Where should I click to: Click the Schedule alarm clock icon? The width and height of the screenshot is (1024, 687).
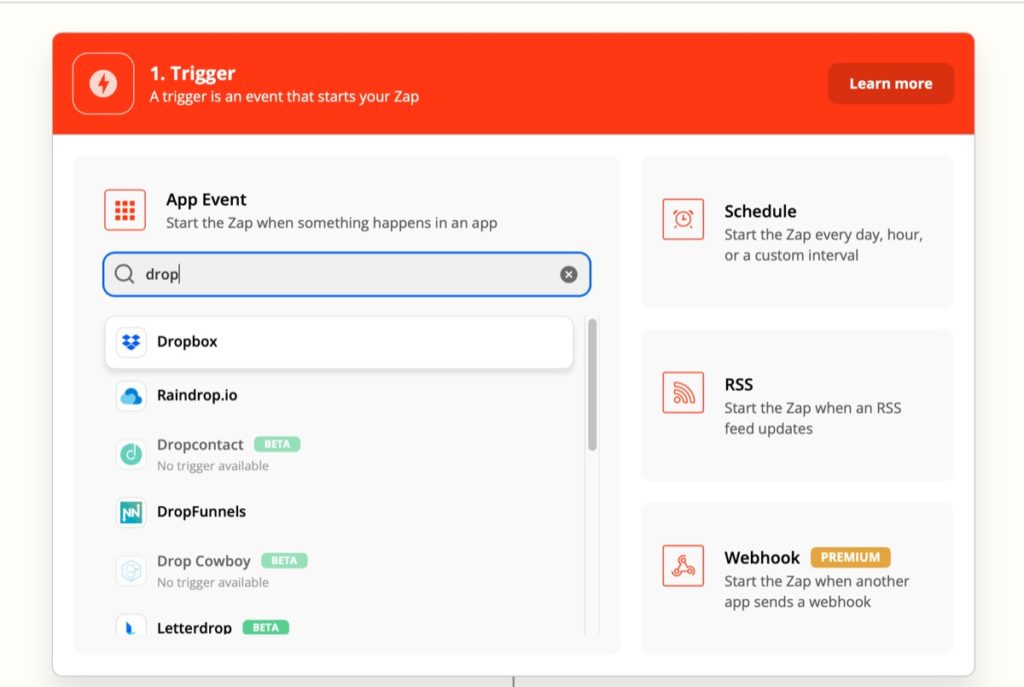(683, 219)
